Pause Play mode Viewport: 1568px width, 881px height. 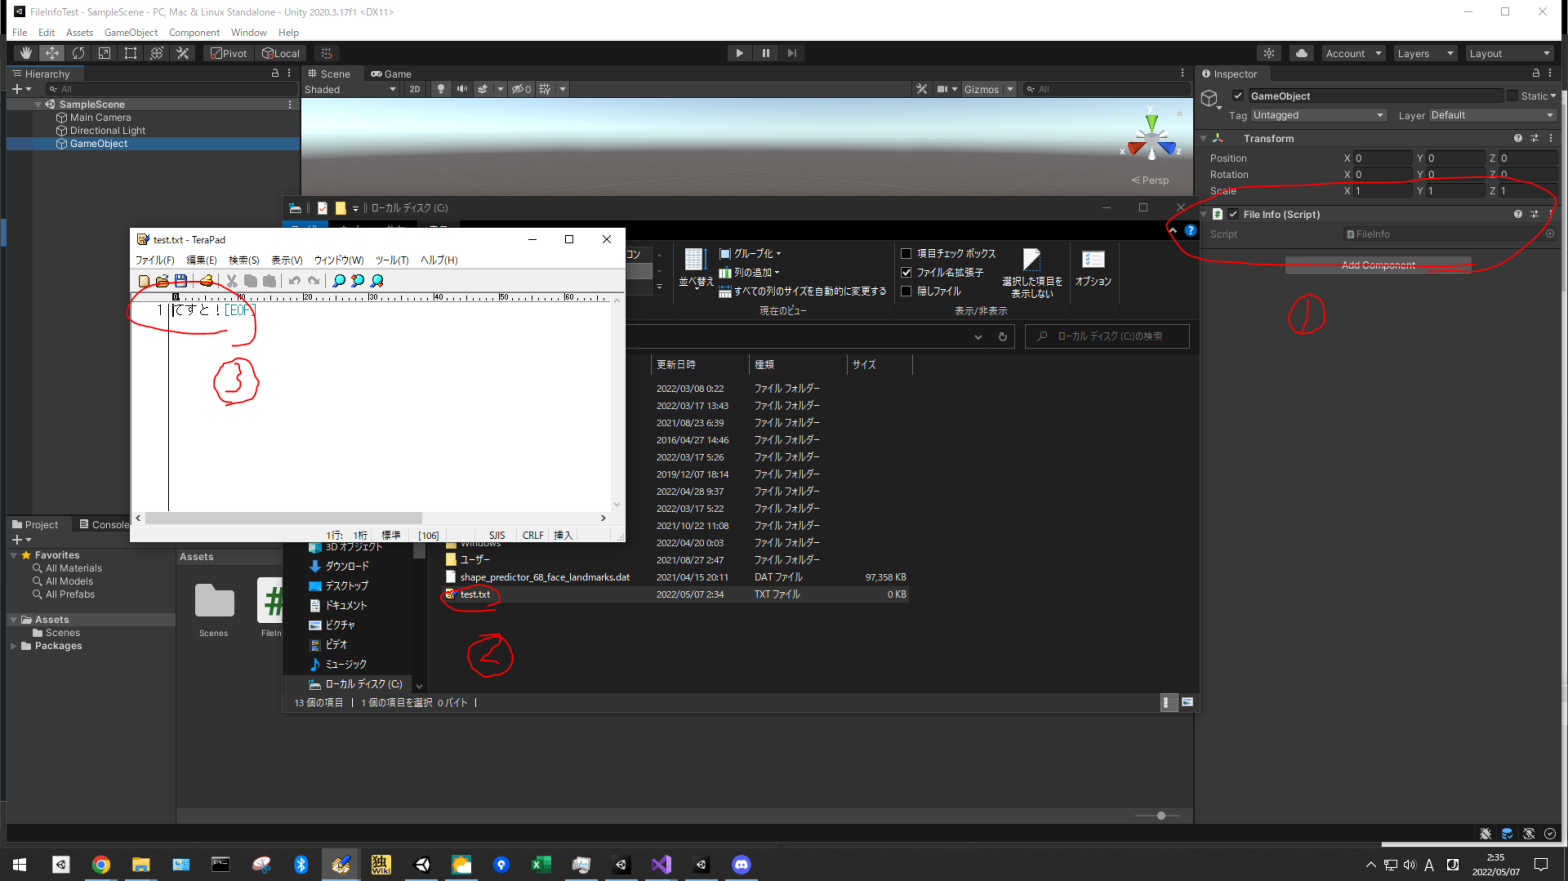766,53
